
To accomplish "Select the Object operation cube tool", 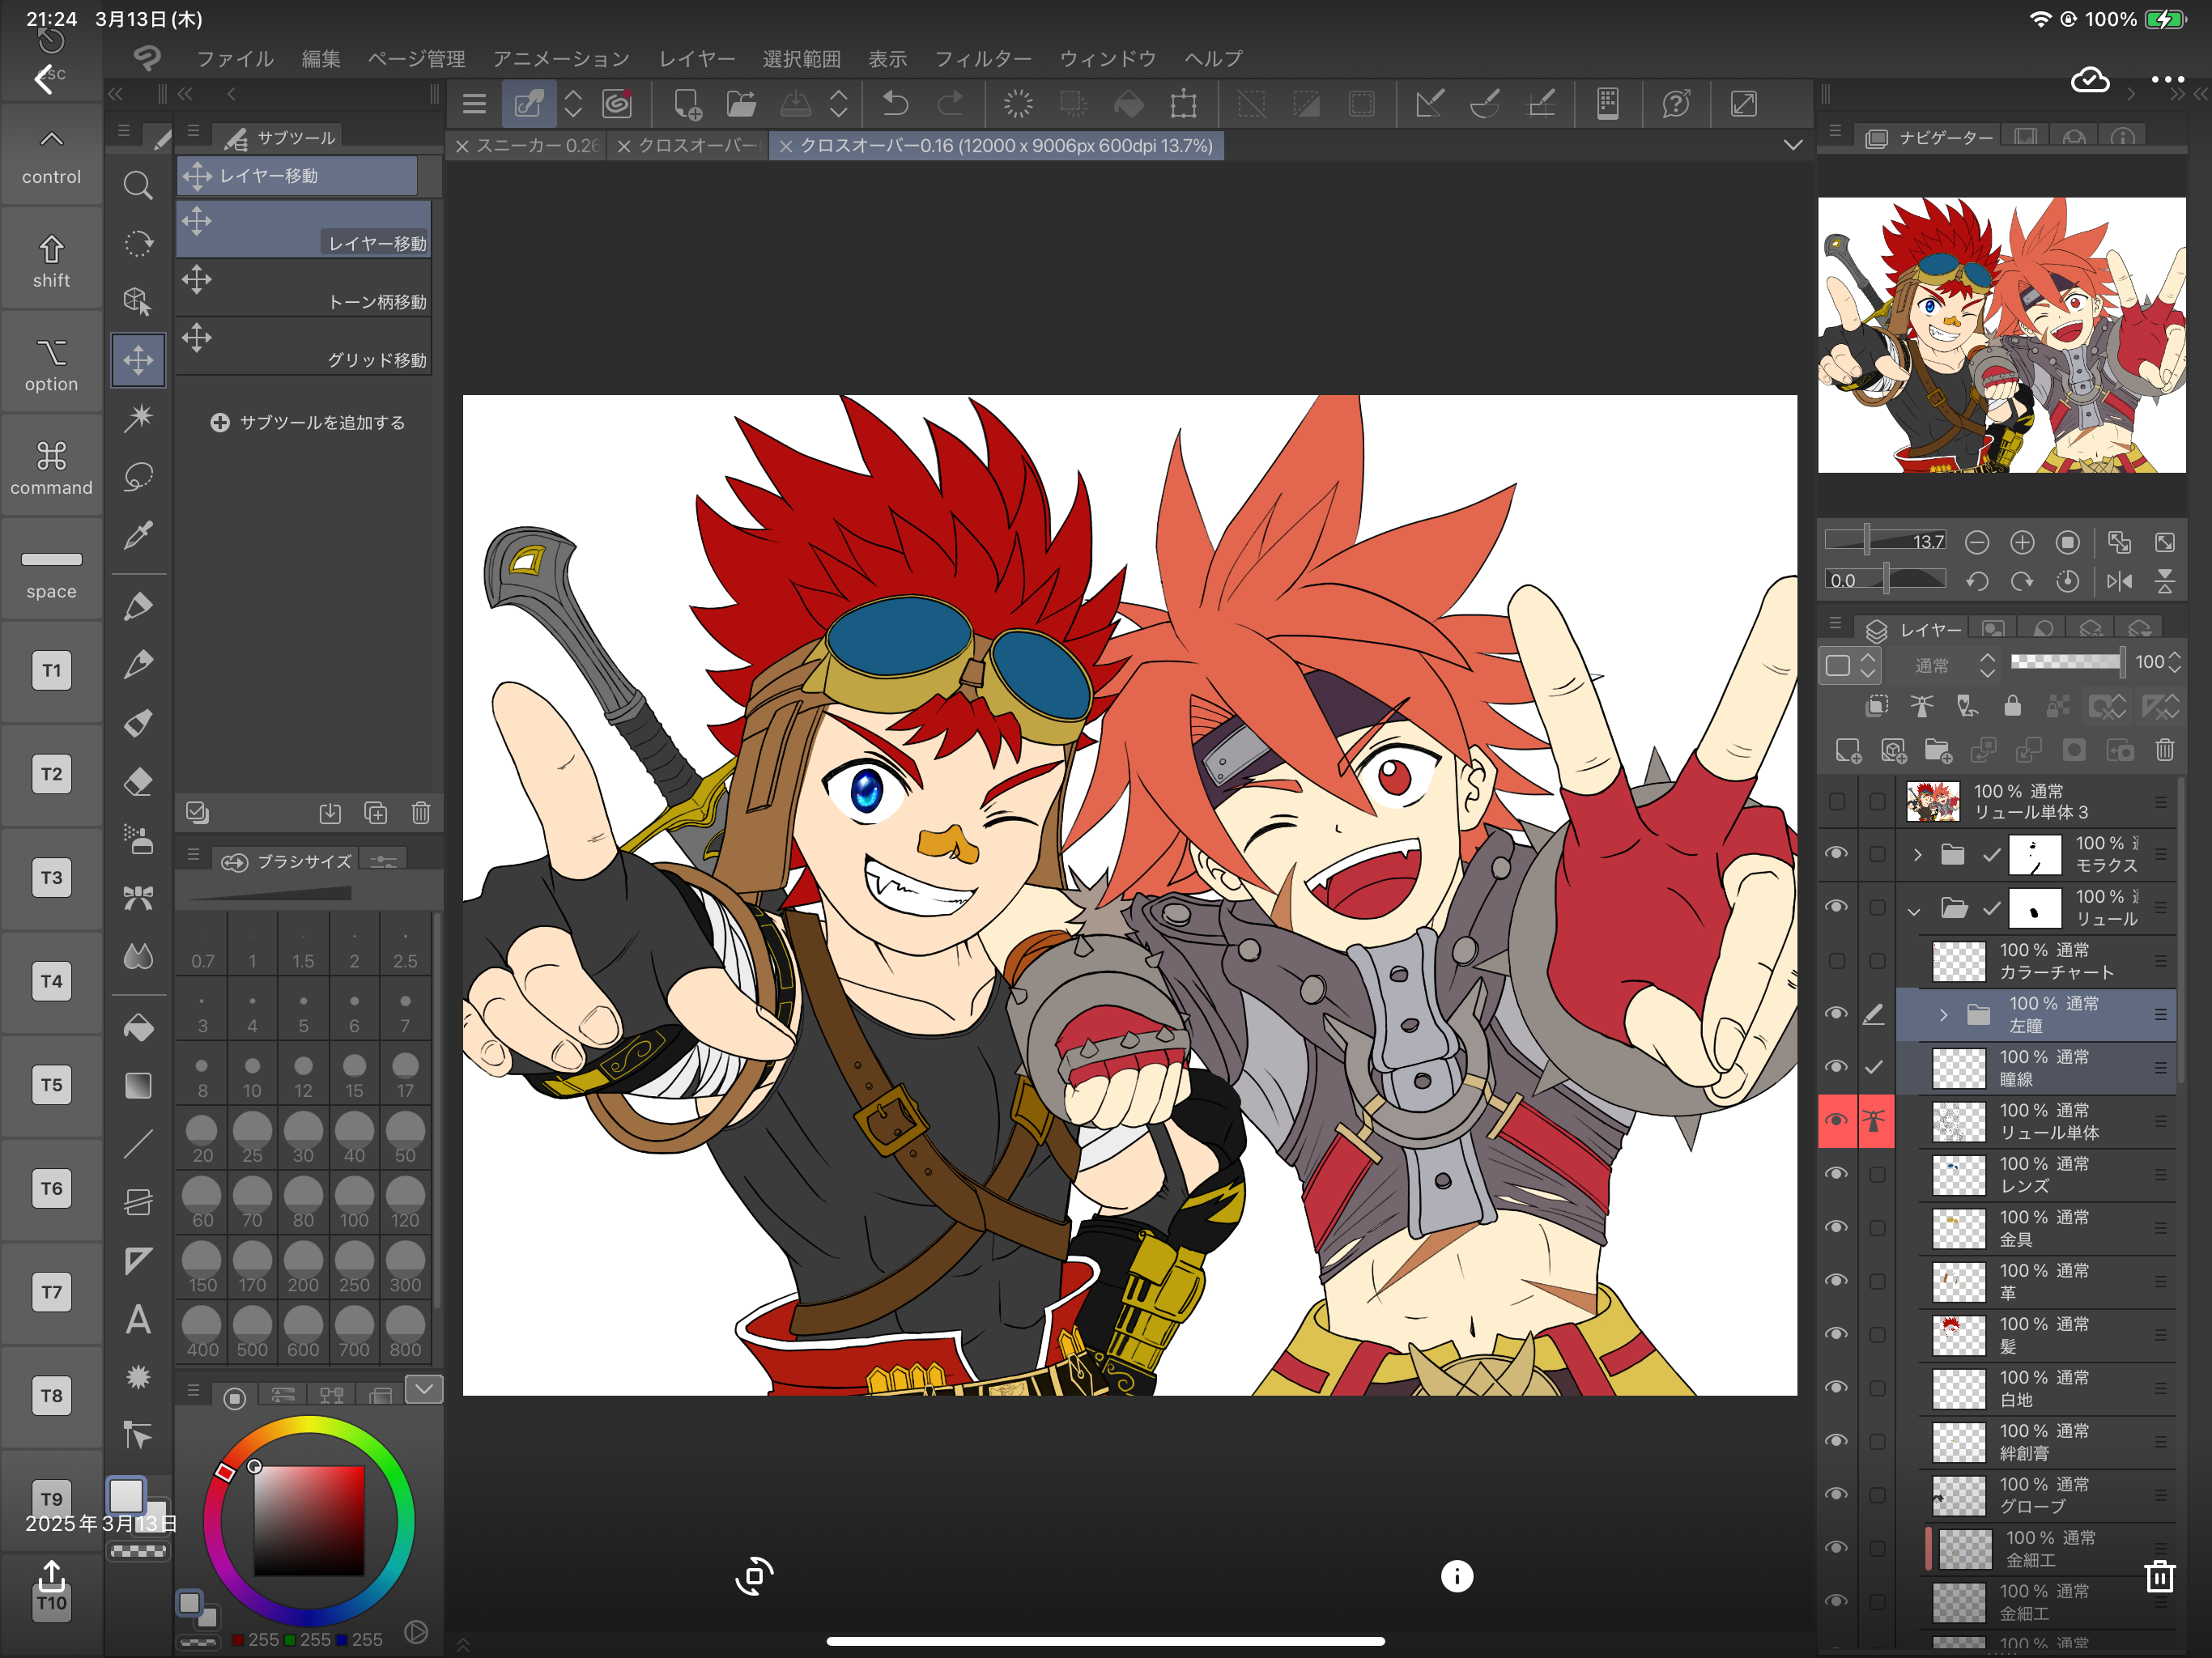I will tap(138, 302).
